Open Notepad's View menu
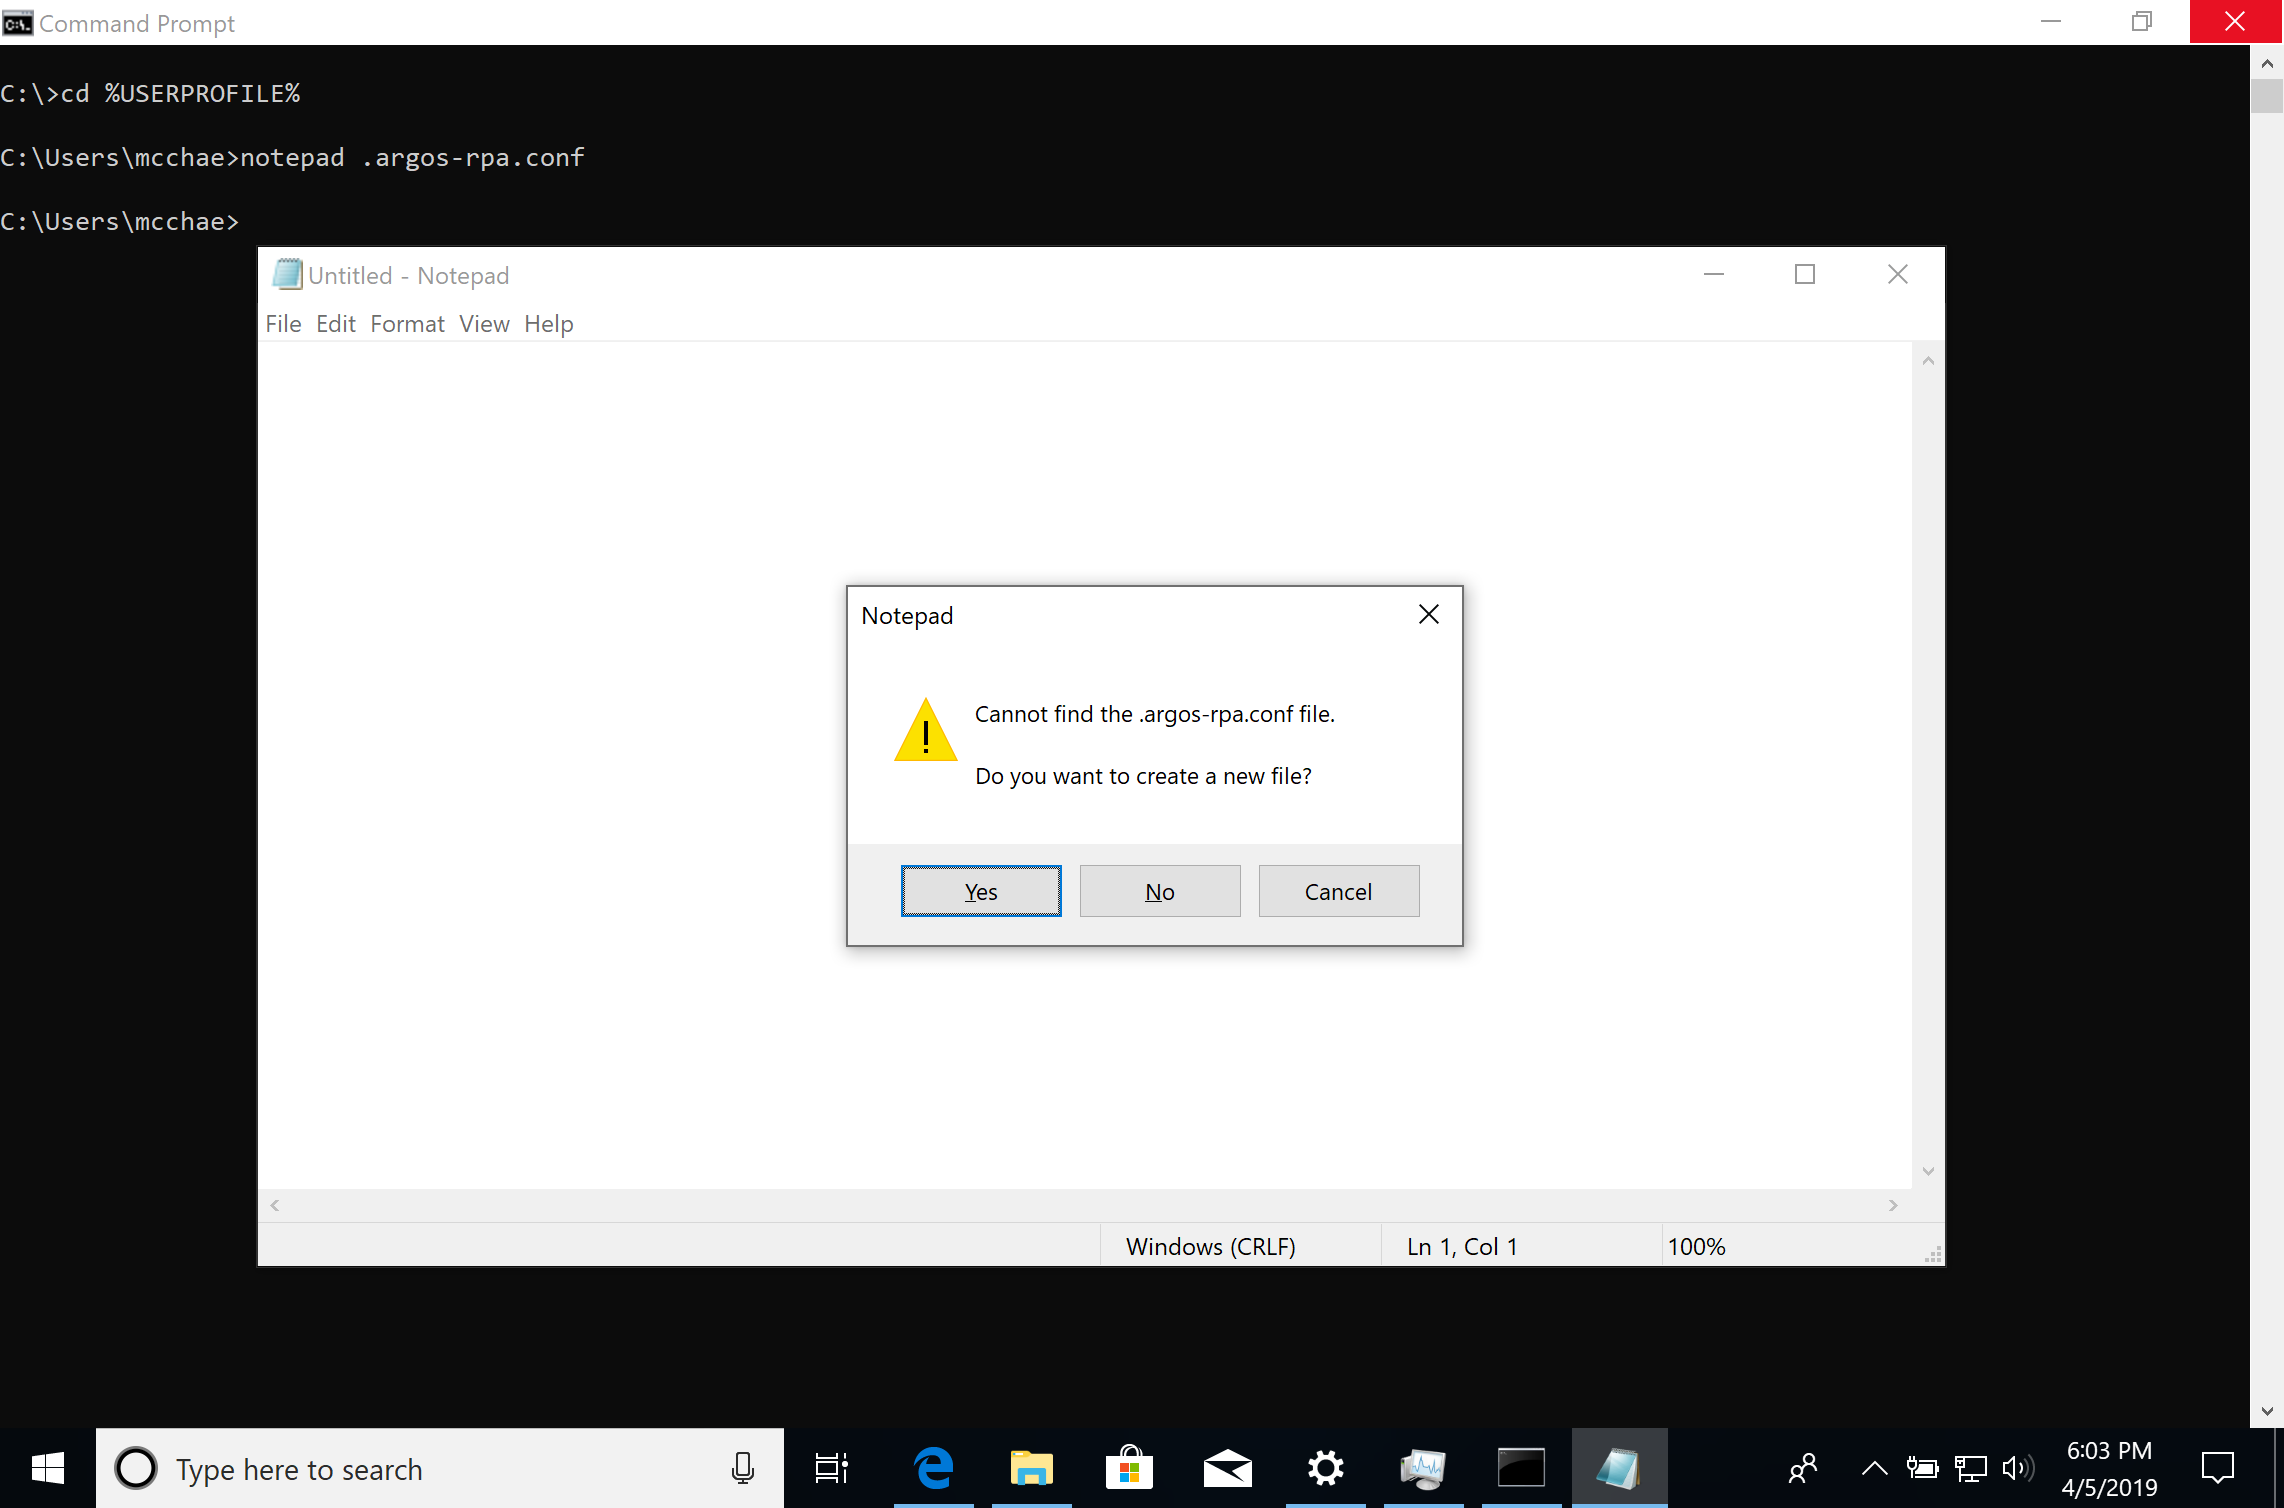The width and height of the screenshot is (2284, 1508). [484, 324]
